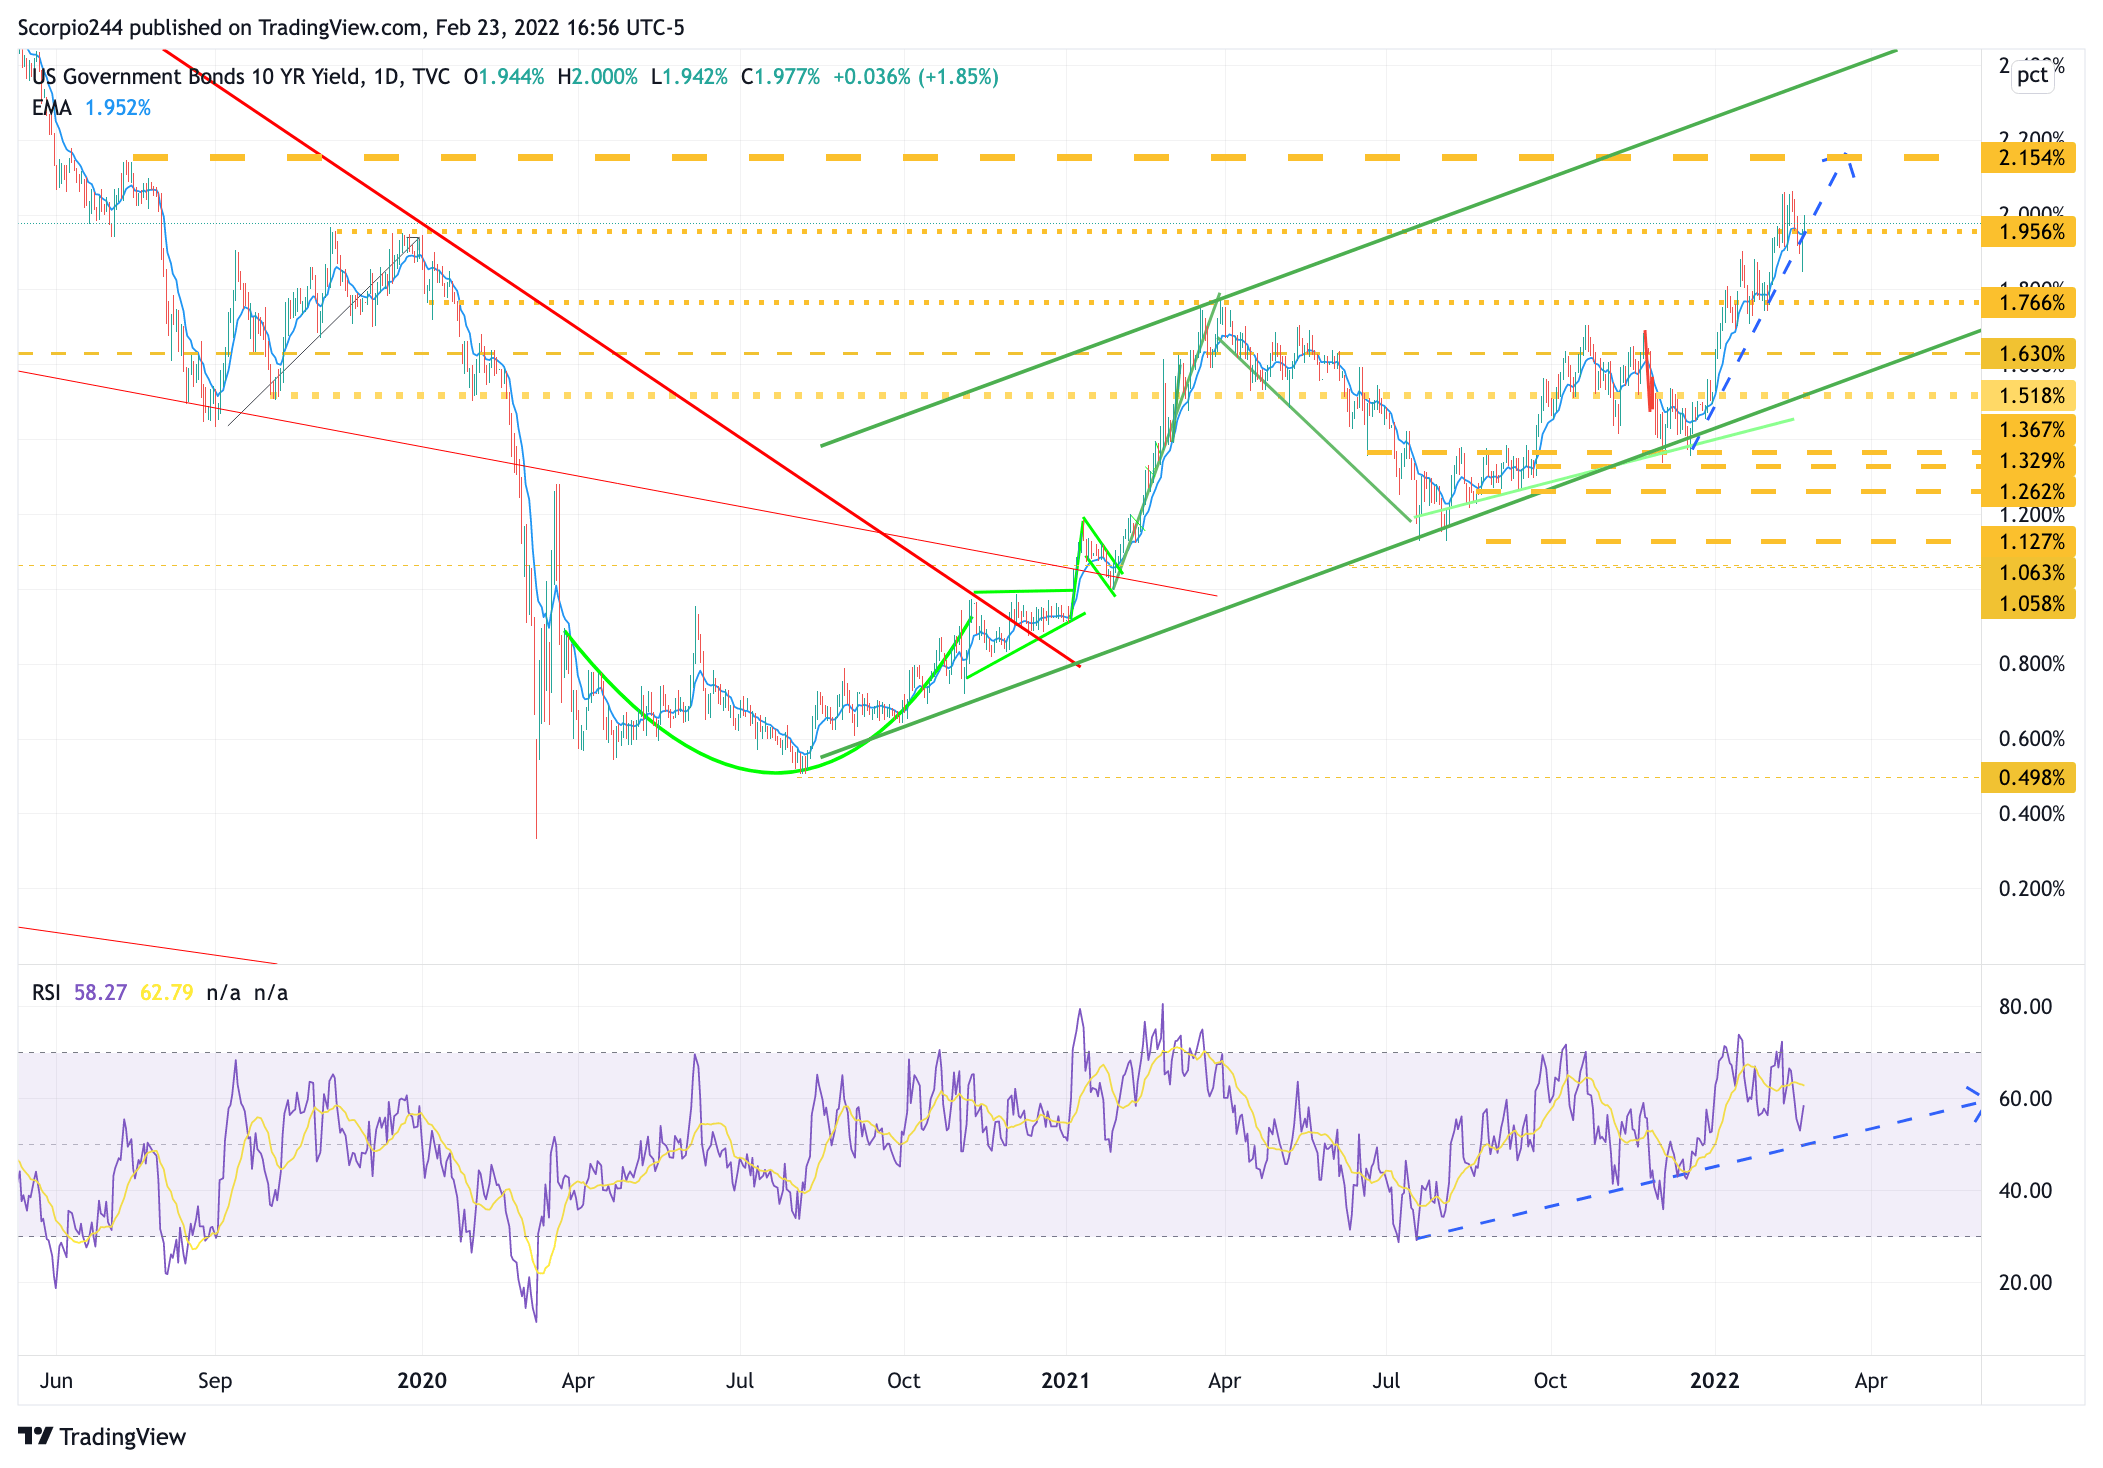Click the 1.630% price level label

click(2030, 354)
